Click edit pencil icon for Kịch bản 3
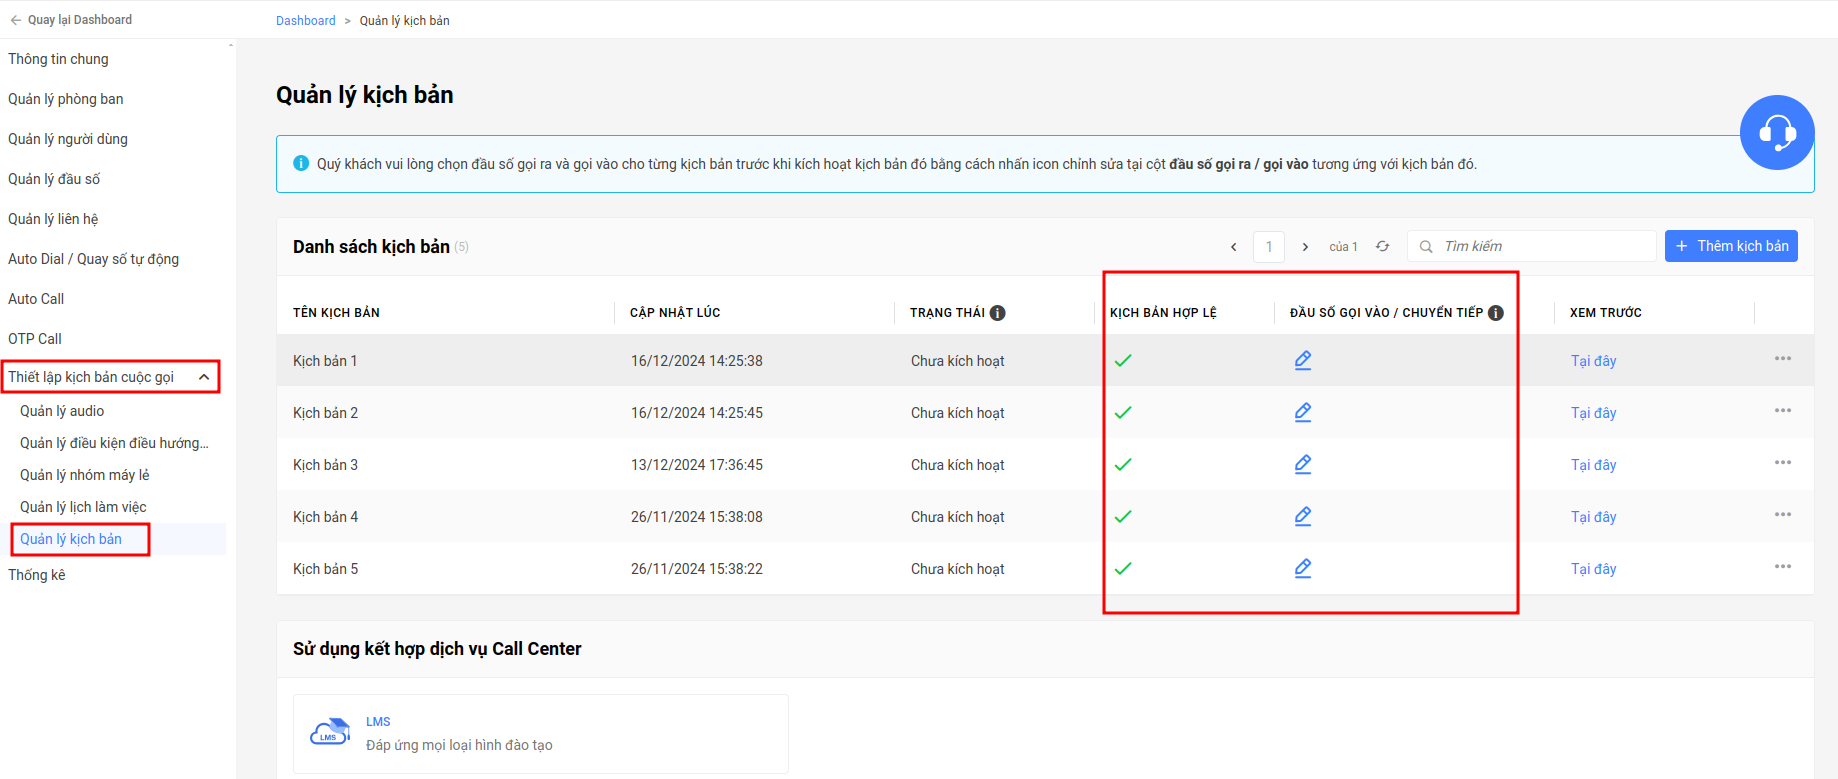This screenshot has height=779, width=1838. [x=1303, y=464]
